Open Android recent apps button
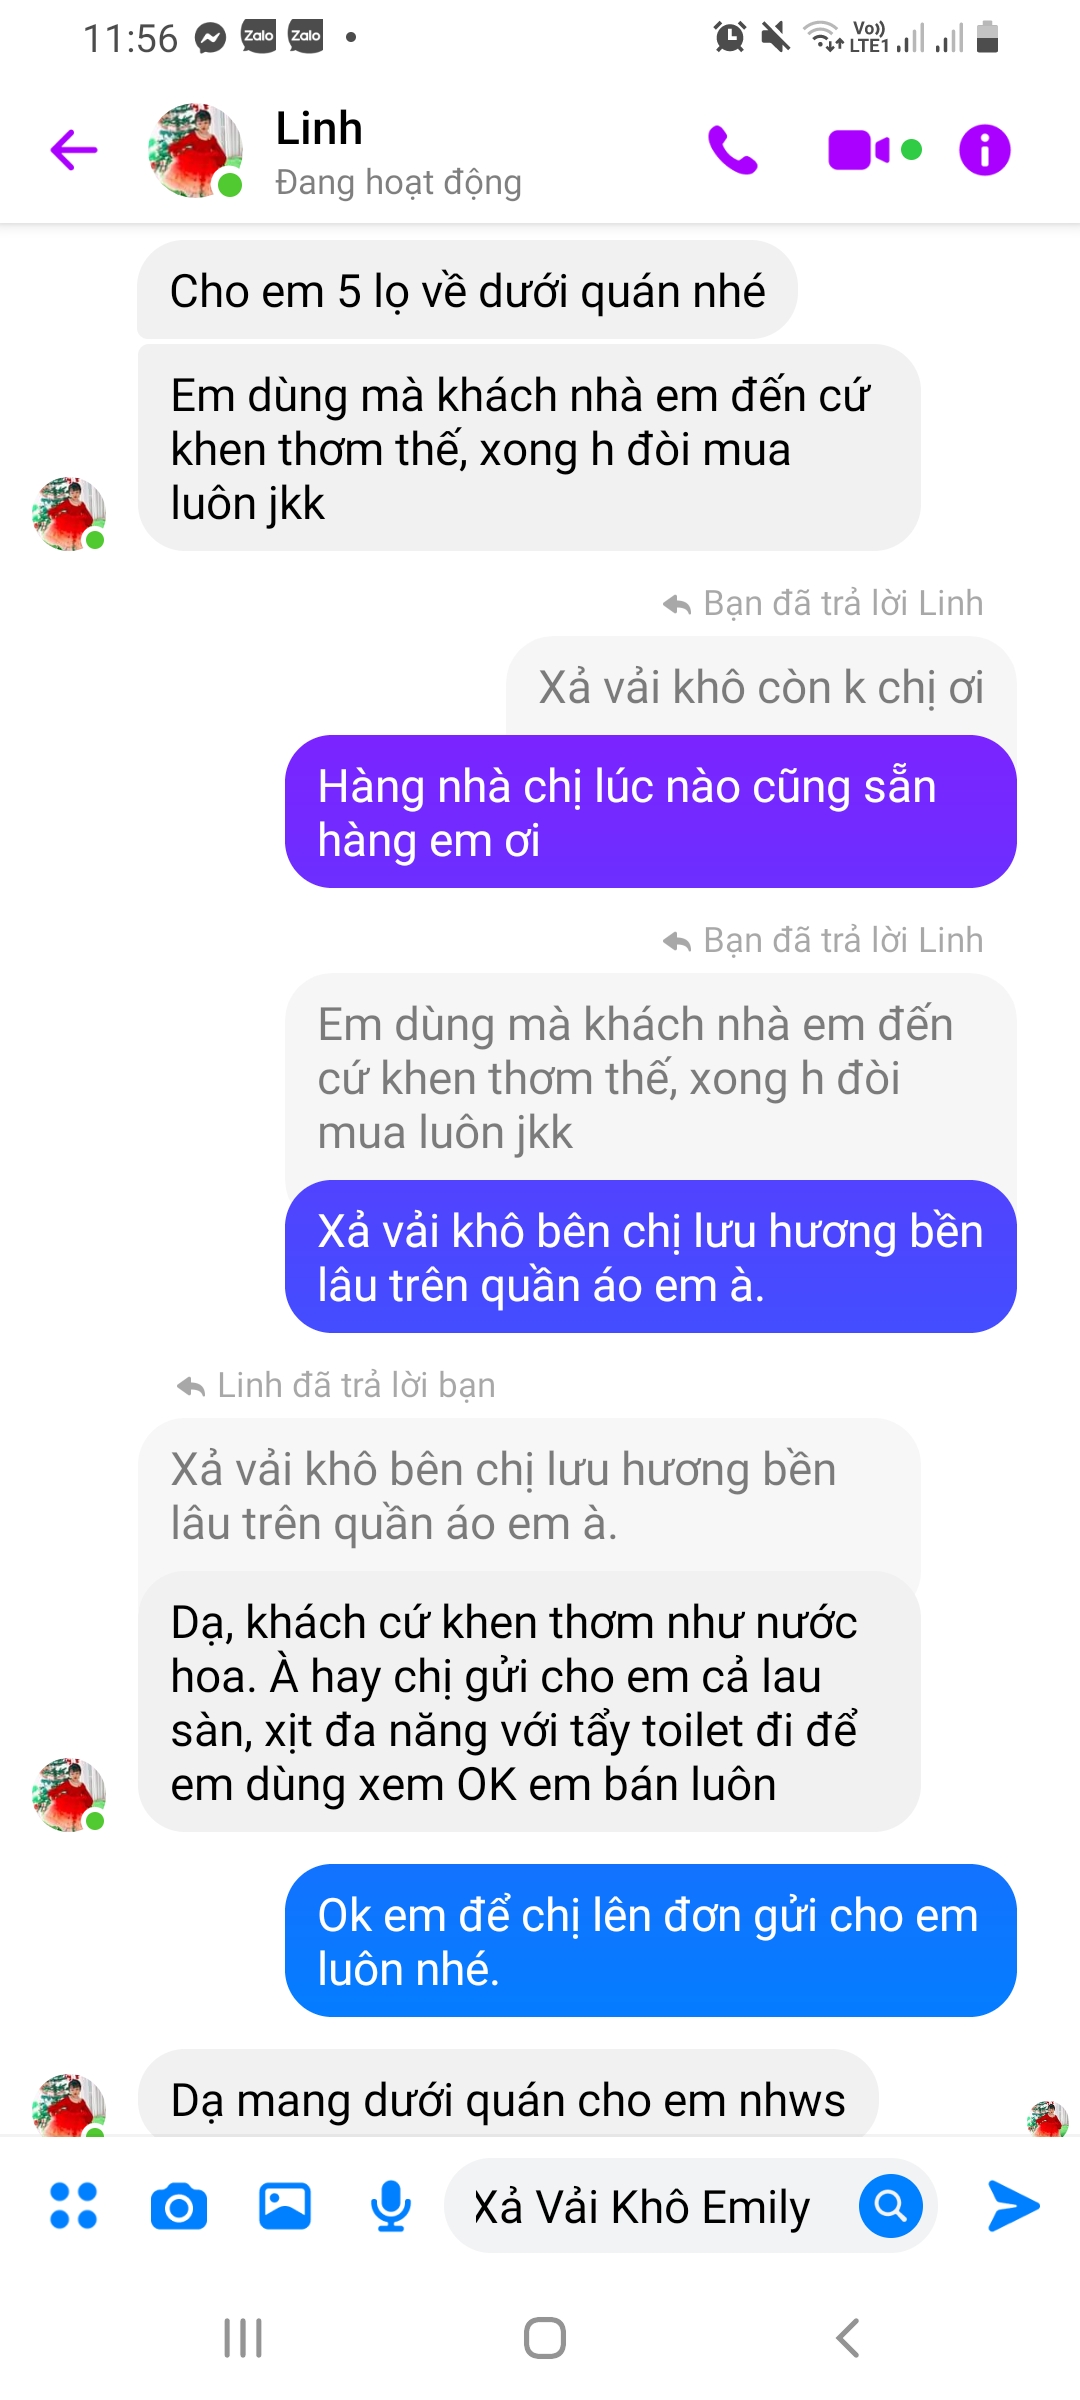 pos(243,2338)
